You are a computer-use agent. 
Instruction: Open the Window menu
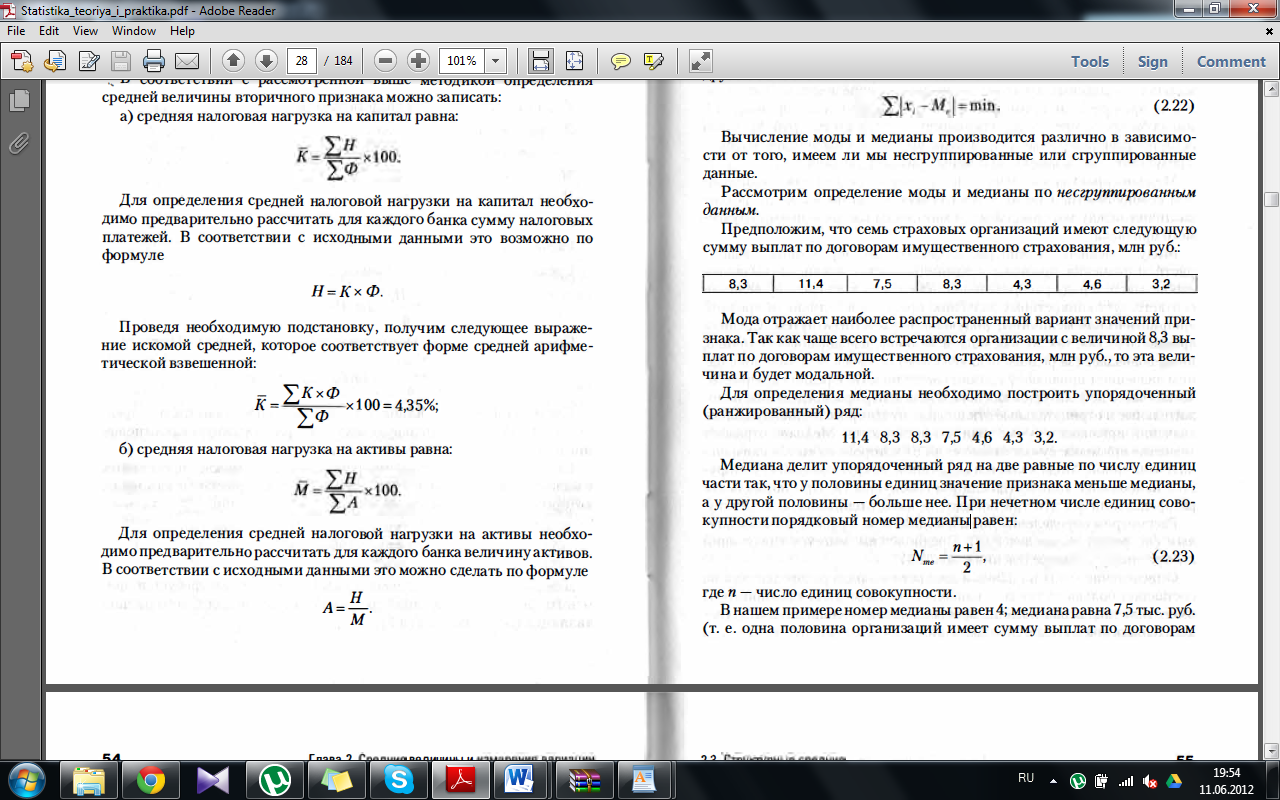[x=133, y=31]
